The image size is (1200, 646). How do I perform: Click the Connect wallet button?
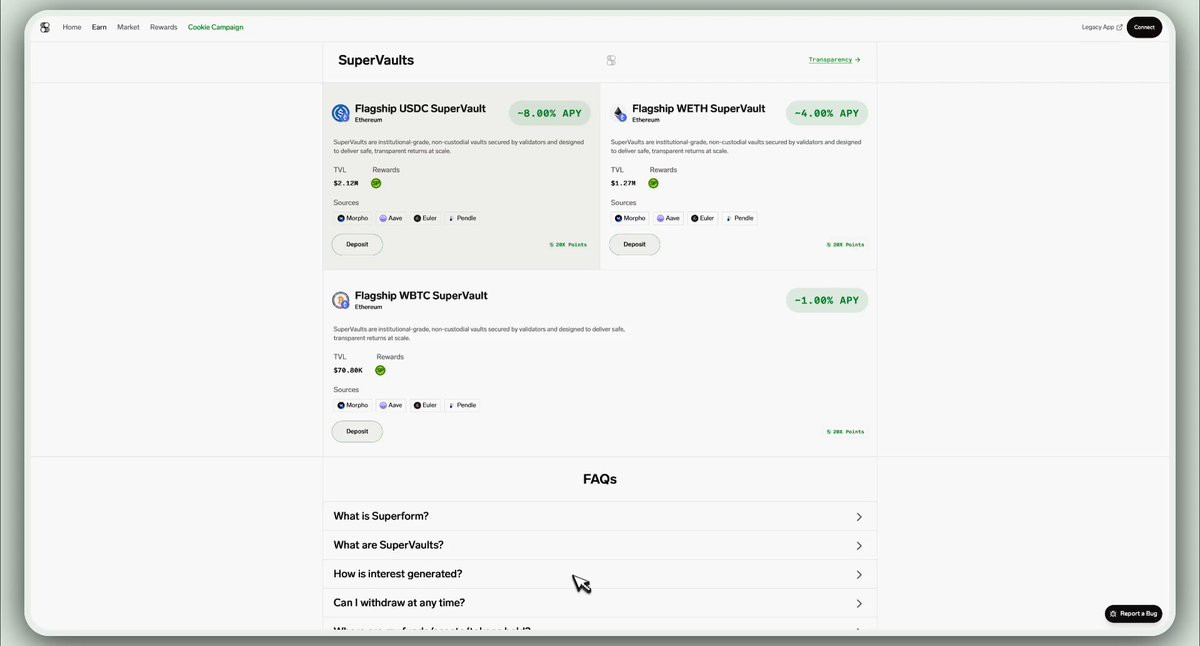tap(1144, 27)
